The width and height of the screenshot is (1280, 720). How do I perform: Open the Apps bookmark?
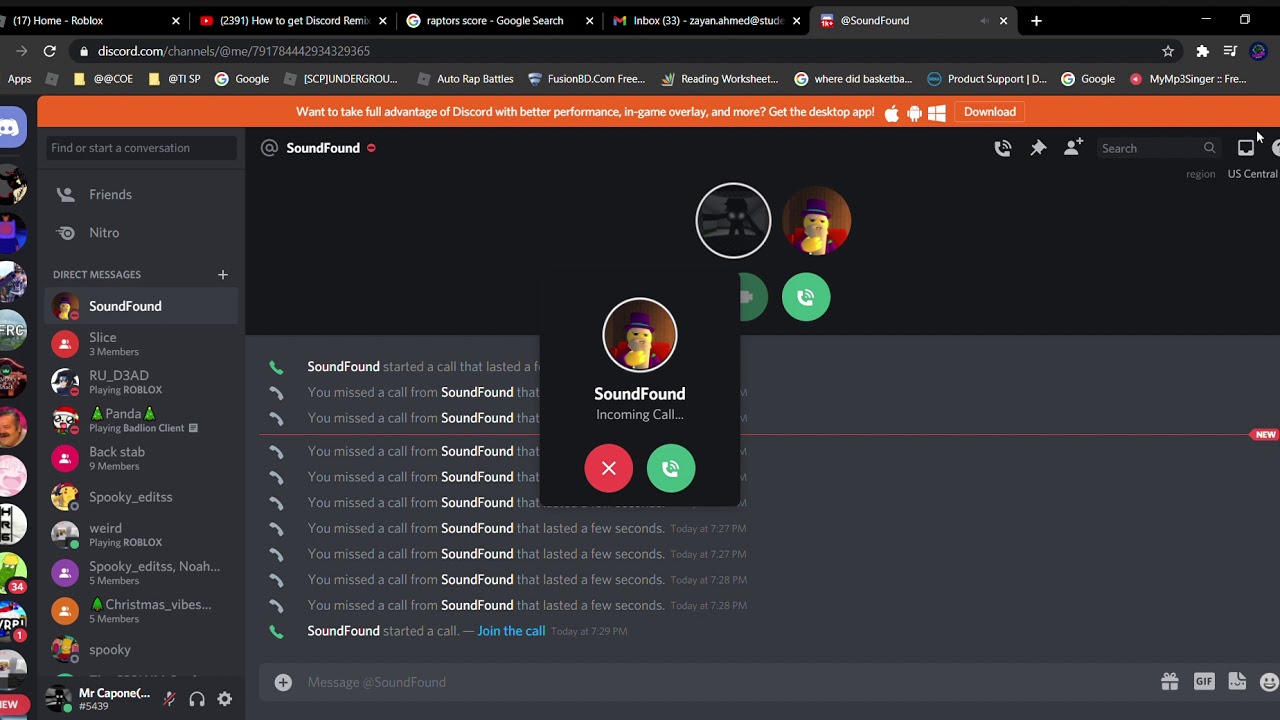(19, 79)
